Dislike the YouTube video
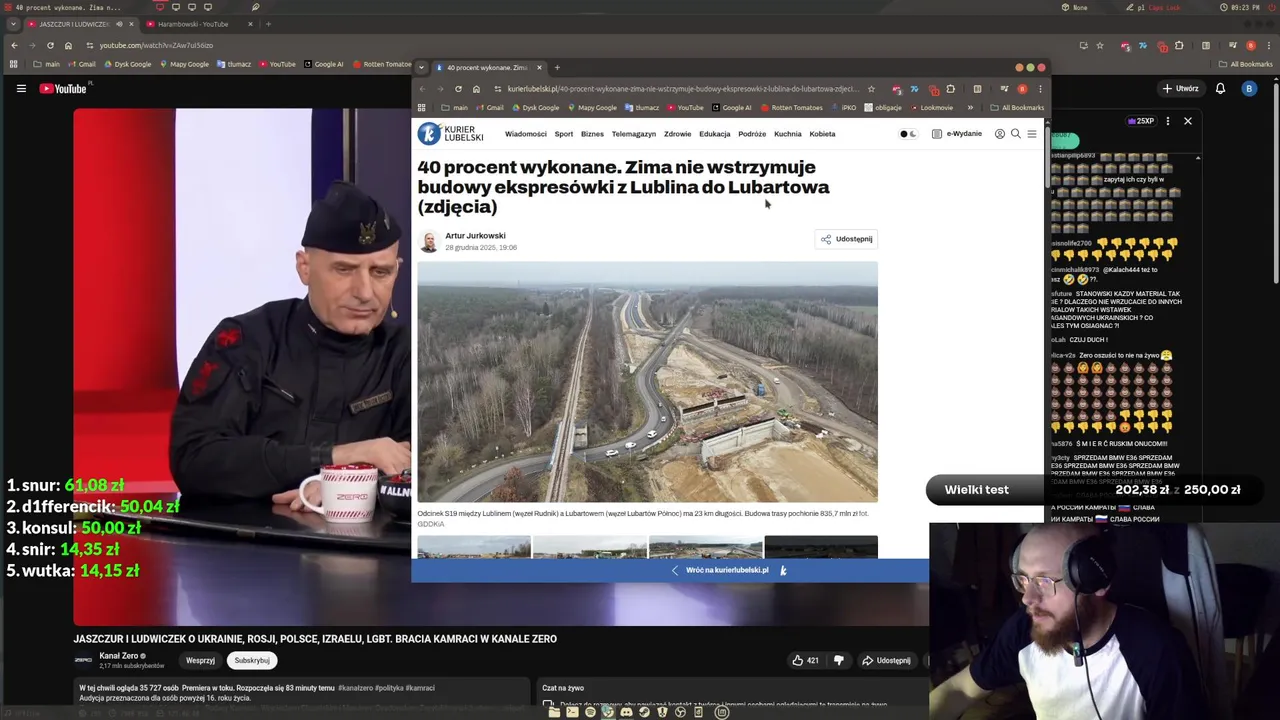The height and width of the screenshot is (720, 1280). coord(839,660)
